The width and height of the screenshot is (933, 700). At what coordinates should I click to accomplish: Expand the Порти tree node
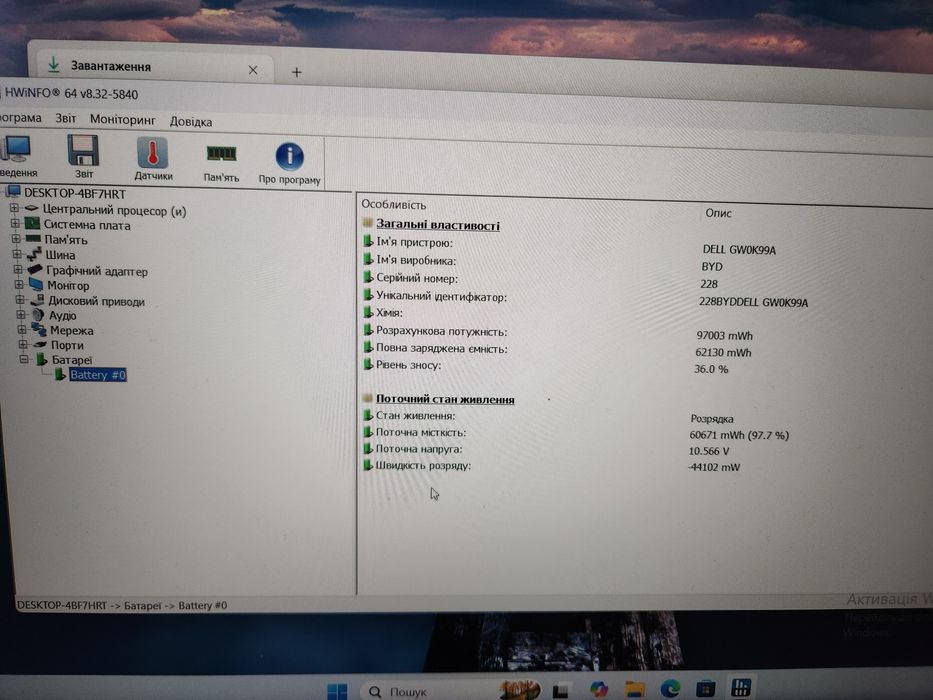tap(23, 344)
